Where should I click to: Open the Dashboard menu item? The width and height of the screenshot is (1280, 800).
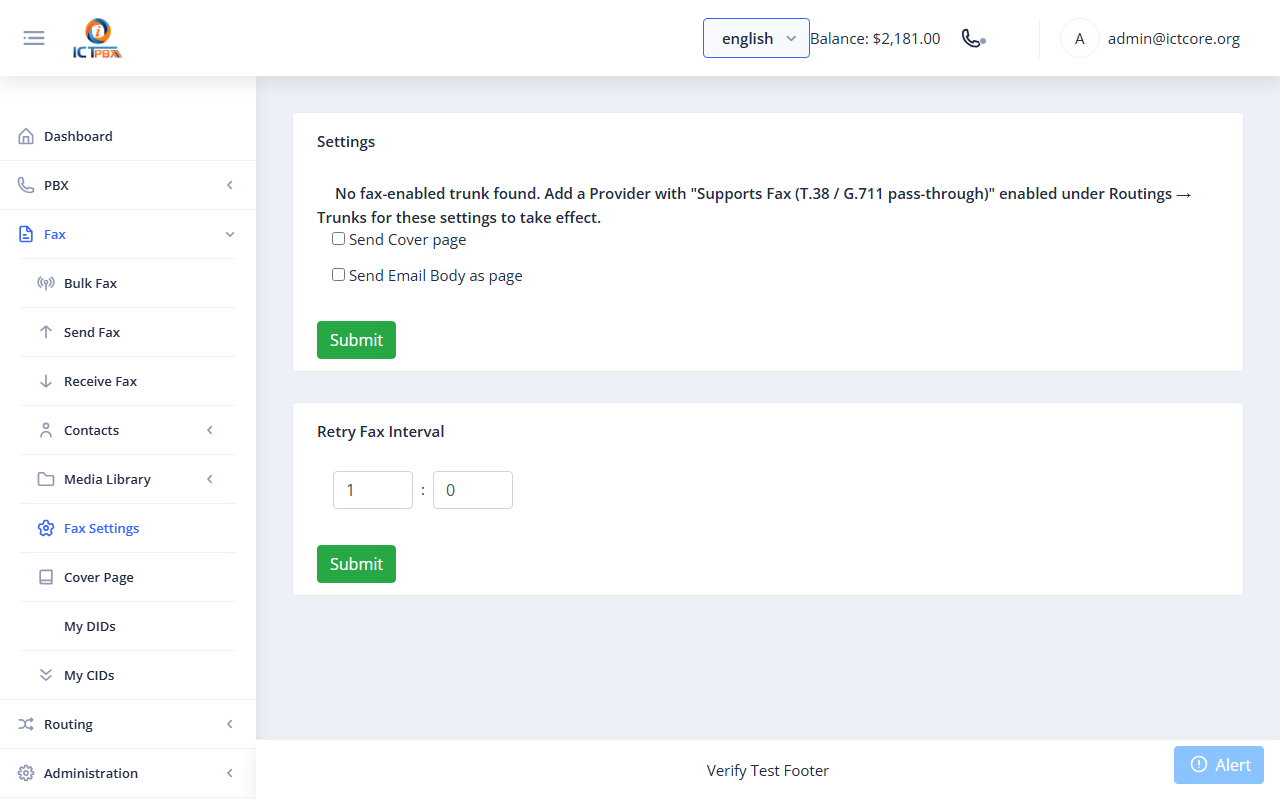point(128,136)
